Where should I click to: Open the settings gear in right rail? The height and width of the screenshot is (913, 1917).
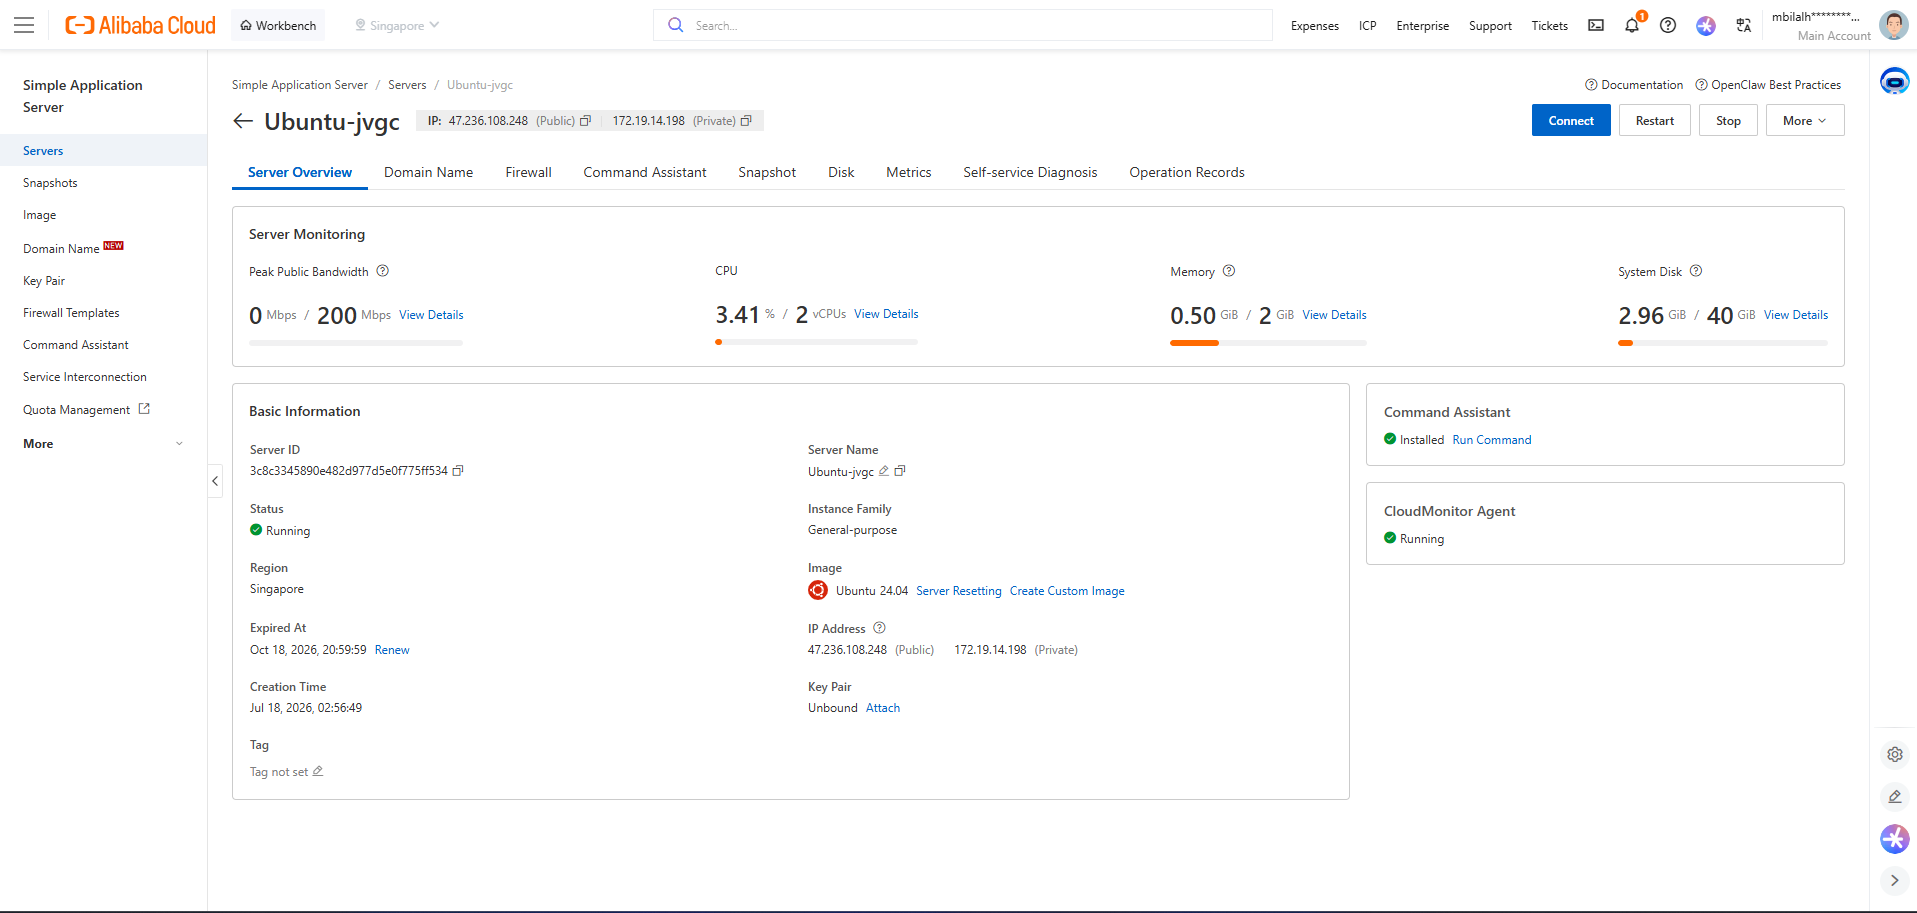pos(1895,755)
